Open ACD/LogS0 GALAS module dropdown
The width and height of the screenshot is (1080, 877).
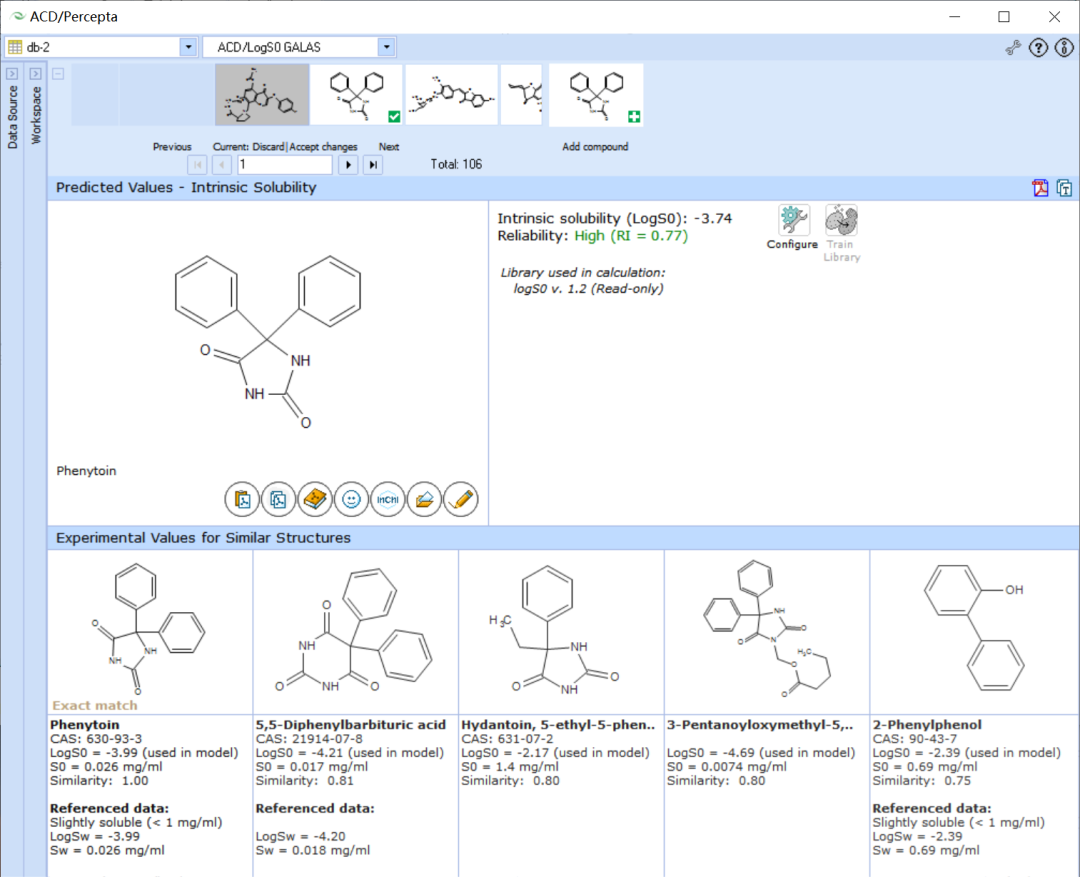(386, 47)
